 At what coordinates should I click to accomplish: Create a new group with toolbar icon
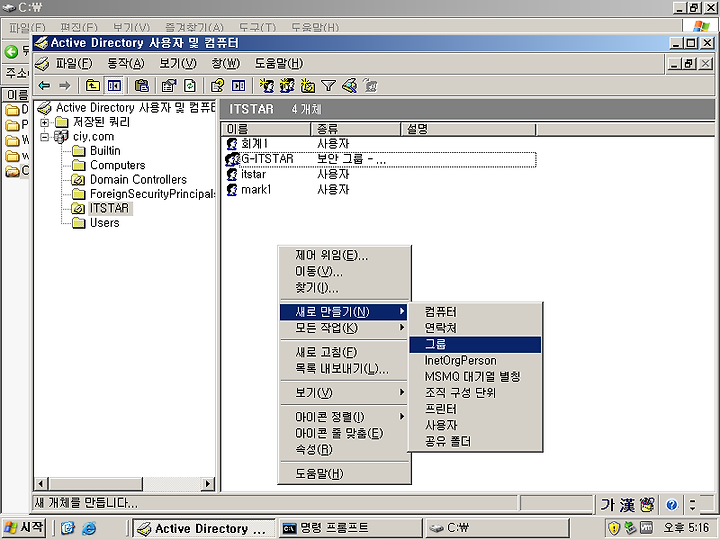coord(287,85)
